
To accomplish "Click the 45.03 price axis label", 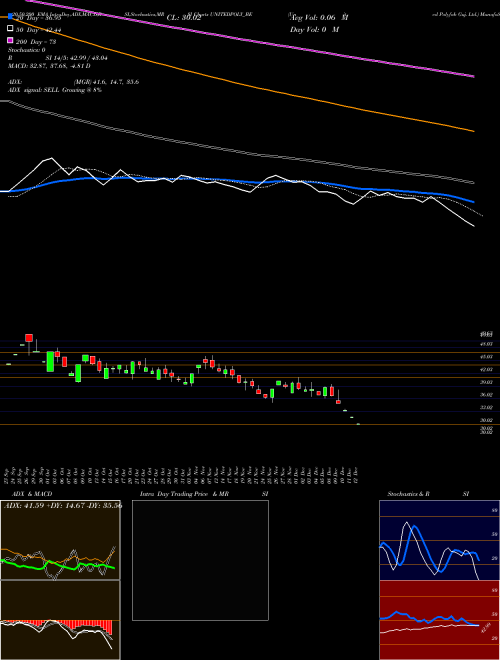I will point(487,357).
